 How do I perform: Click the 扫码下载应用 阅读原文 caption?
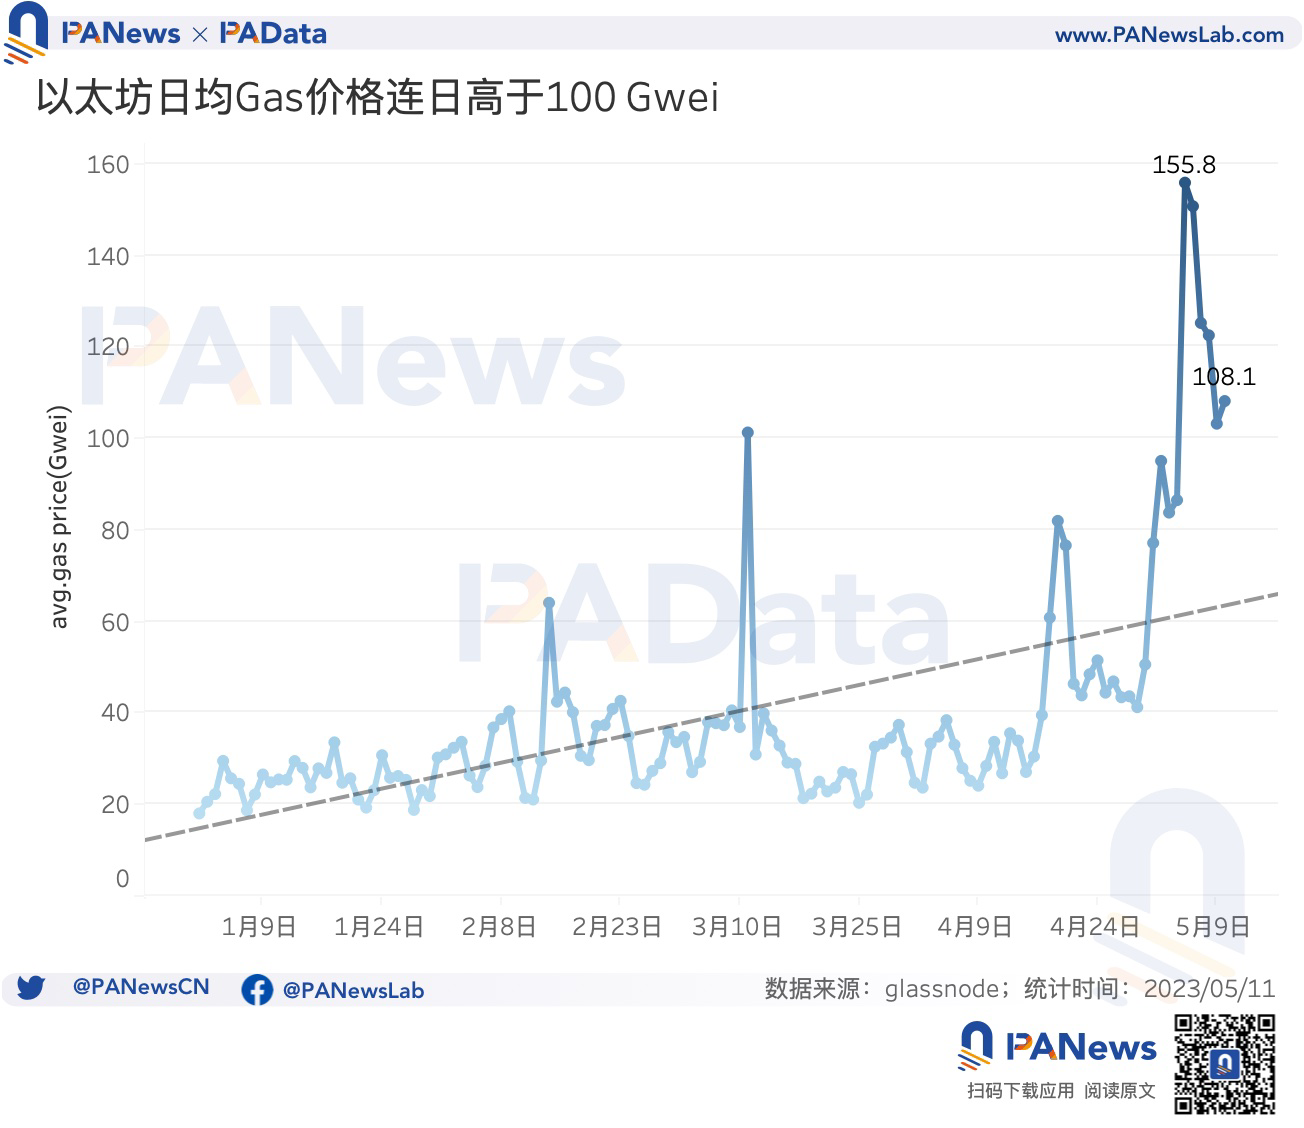click(x=1061, y=1091)
